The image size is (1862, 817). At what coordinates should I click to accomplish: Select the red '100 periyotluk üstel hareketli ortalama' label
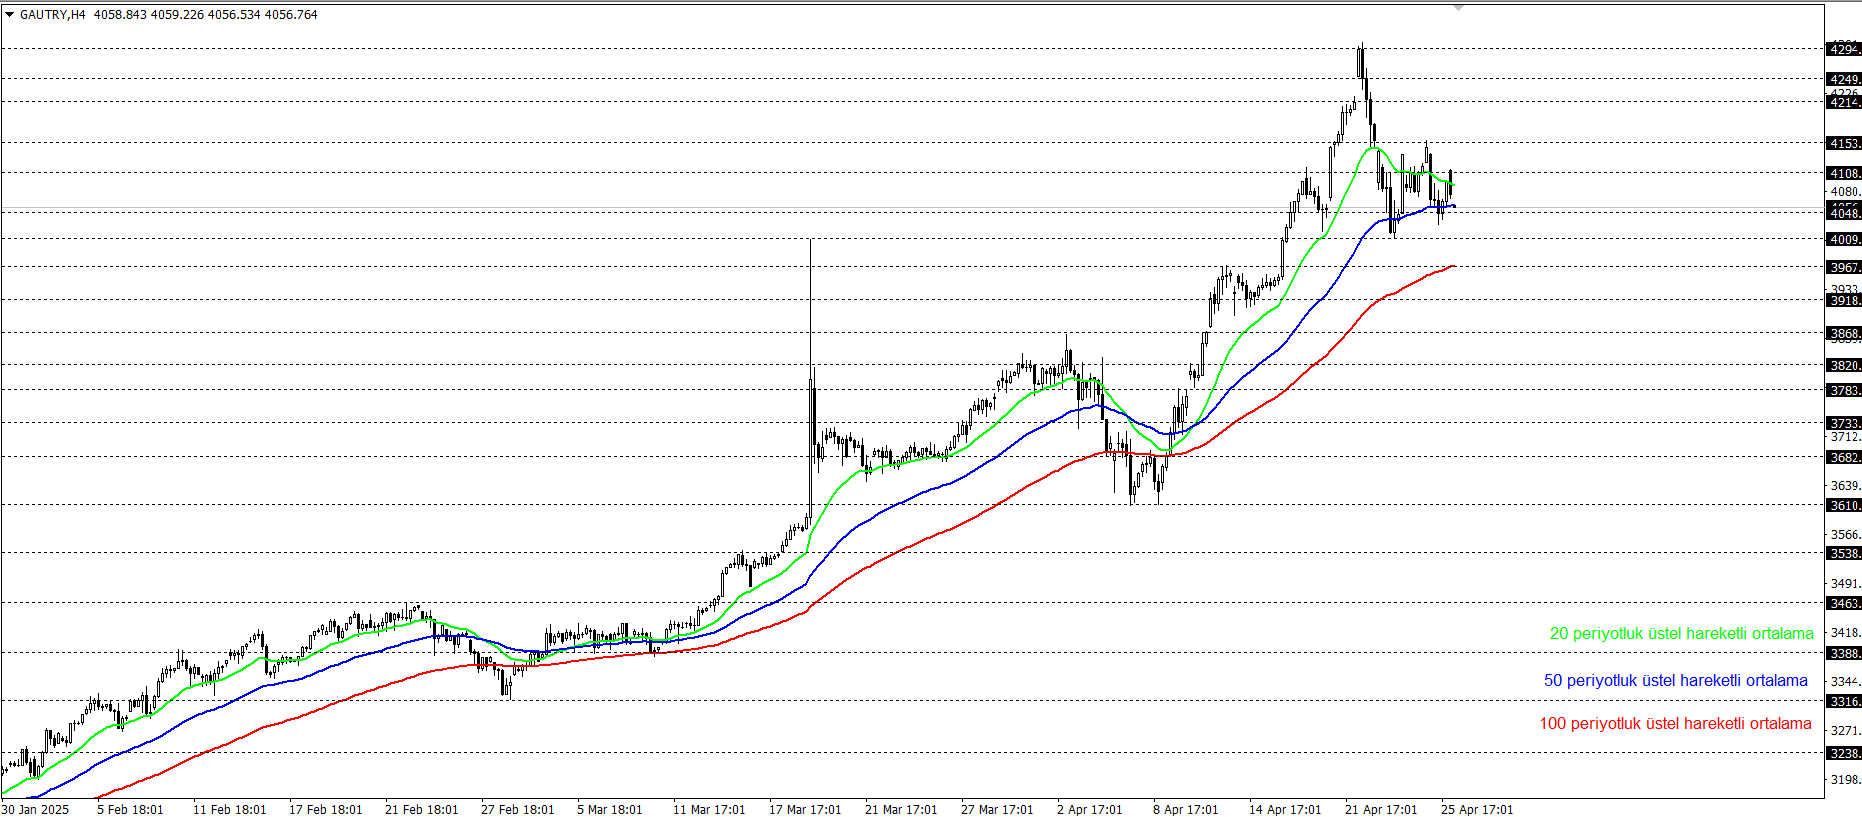[x=1675, y=724]
